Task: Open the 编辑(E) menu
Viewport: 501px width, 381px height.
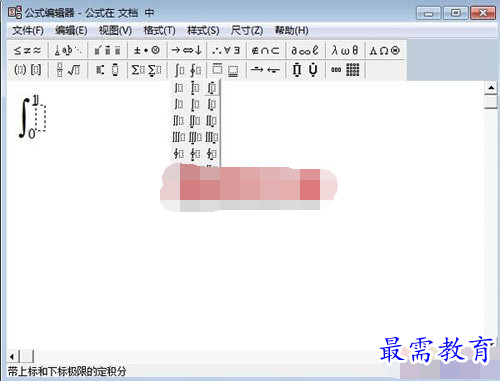Action: coord(71,31)
